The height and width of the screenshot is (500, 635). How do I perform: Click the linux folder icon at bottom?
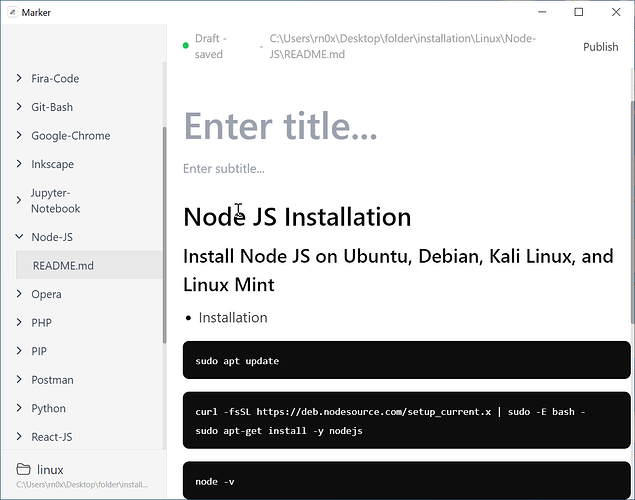[23, 469]
